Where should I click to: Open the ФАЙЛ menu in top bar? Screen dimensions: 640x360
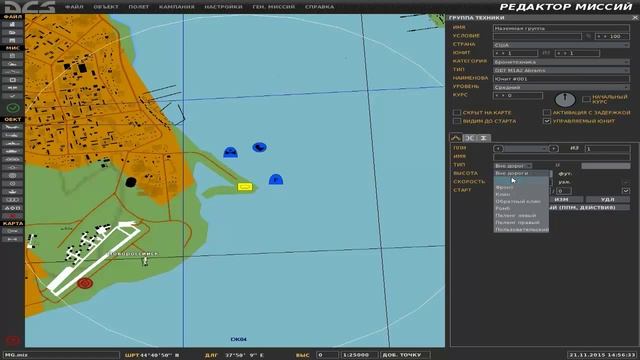[74, 7]
